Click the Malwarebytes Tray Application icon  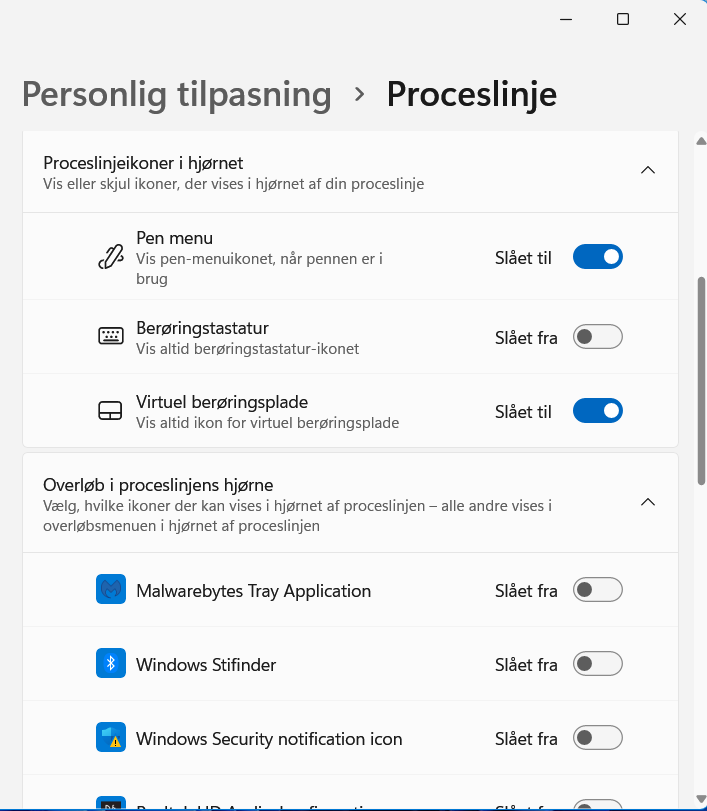[x=111, y=589]
